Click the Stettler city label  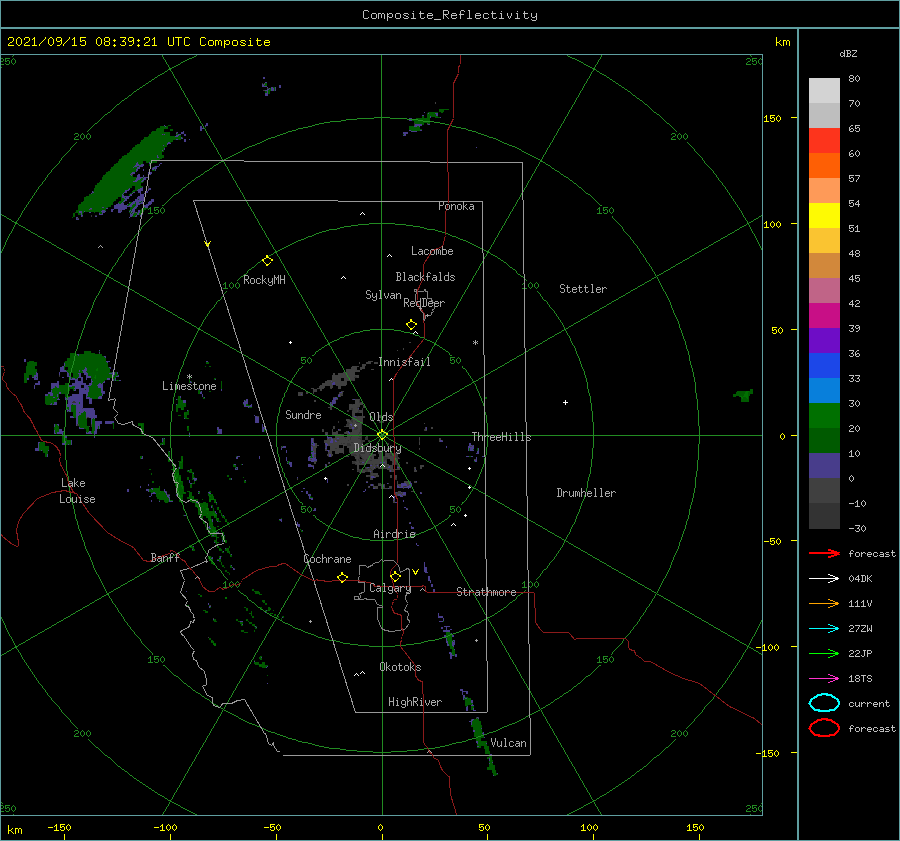click(x=583, y=289)
